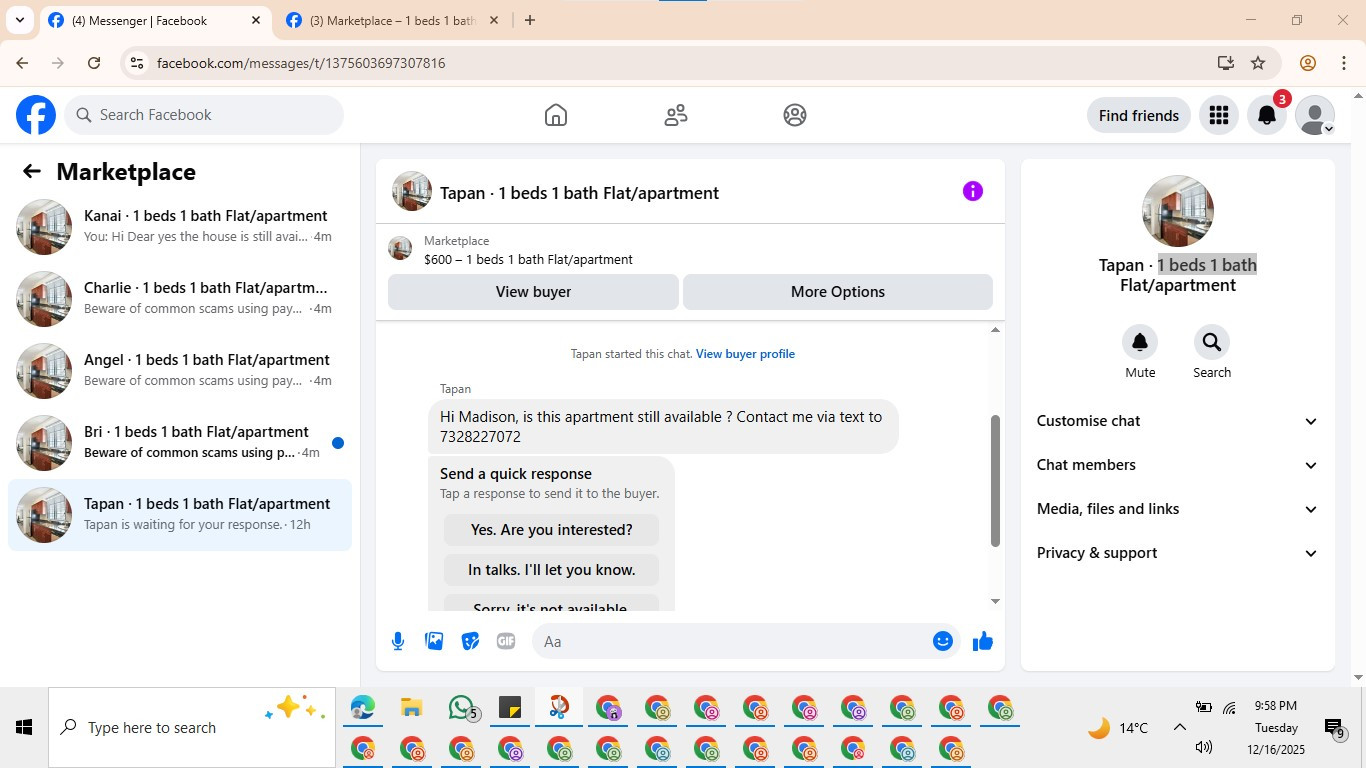
Task: Go back using the Marketplace back arrow
Action: [32, 171]
